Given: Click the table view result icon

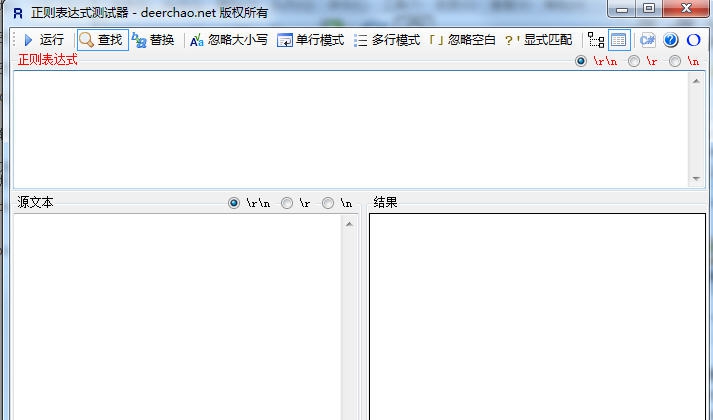Looking at the screenshot, I should pyautogui.click(x=619, y=40).
